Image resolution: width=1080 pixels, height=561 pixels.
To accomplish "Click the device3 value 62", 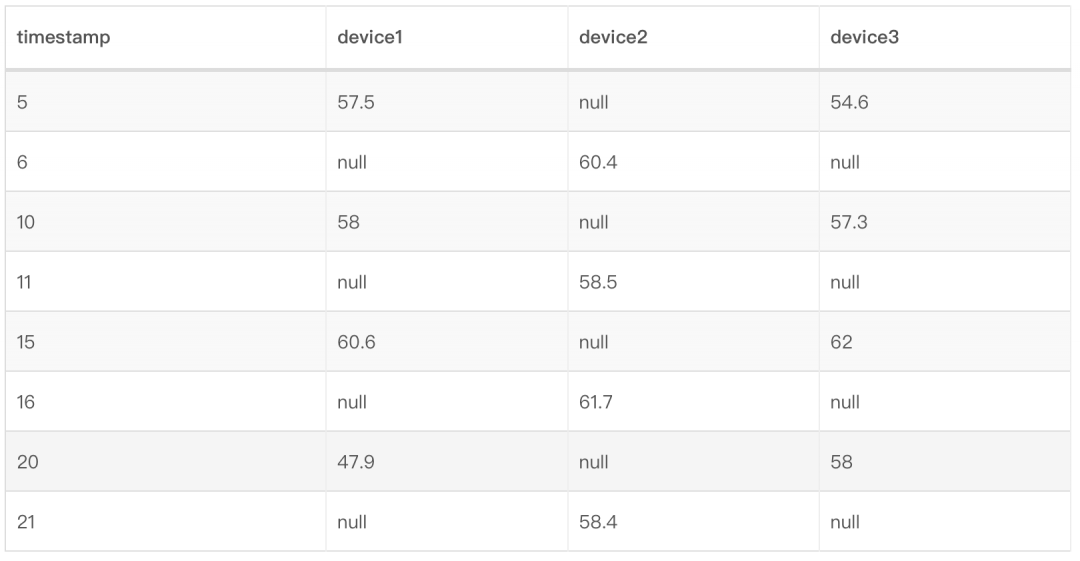I will [842, 341].
